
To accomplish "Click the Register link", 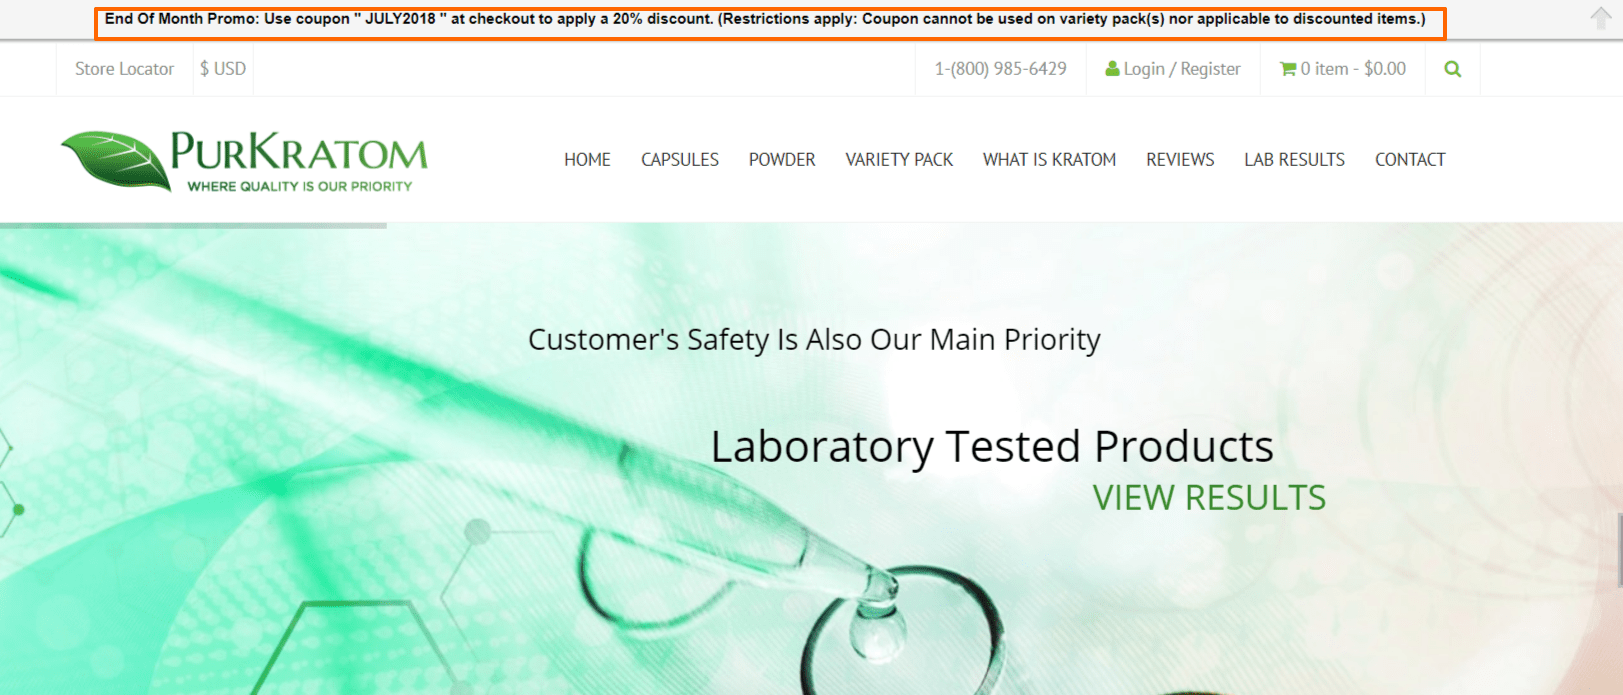I will click(x=1210, y=69).
